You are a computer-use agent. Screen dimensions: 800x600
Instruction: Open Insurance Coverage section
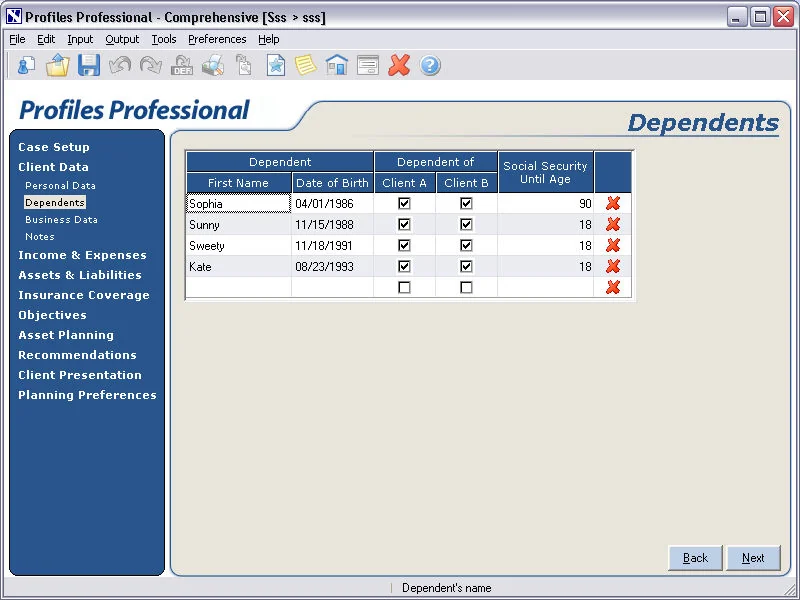point(84,295)
